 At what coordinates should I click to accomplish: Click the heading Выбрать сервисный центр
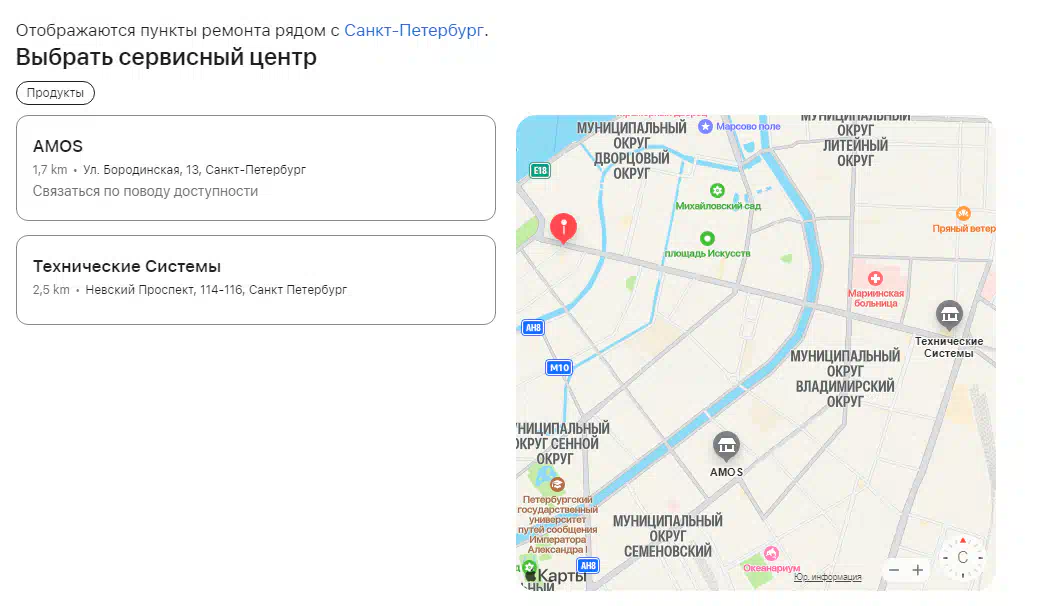tap(166, 57)
